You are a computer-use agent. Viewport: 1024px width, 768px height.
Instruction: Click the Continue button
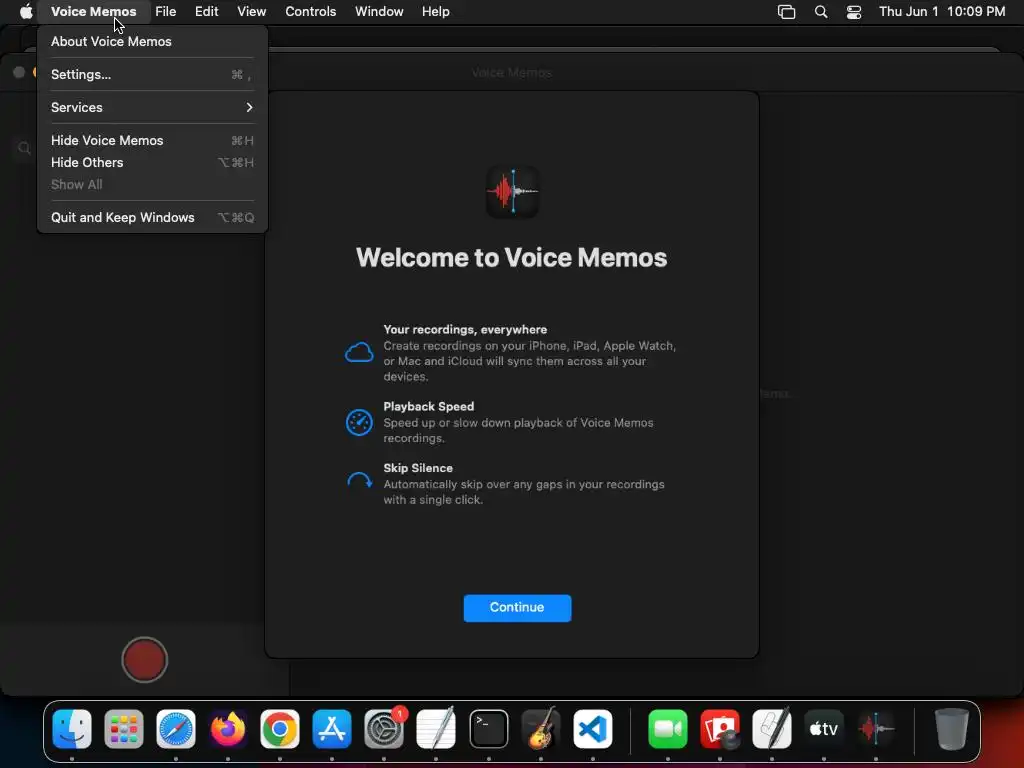pyautogui.click(x=517, y=607)
